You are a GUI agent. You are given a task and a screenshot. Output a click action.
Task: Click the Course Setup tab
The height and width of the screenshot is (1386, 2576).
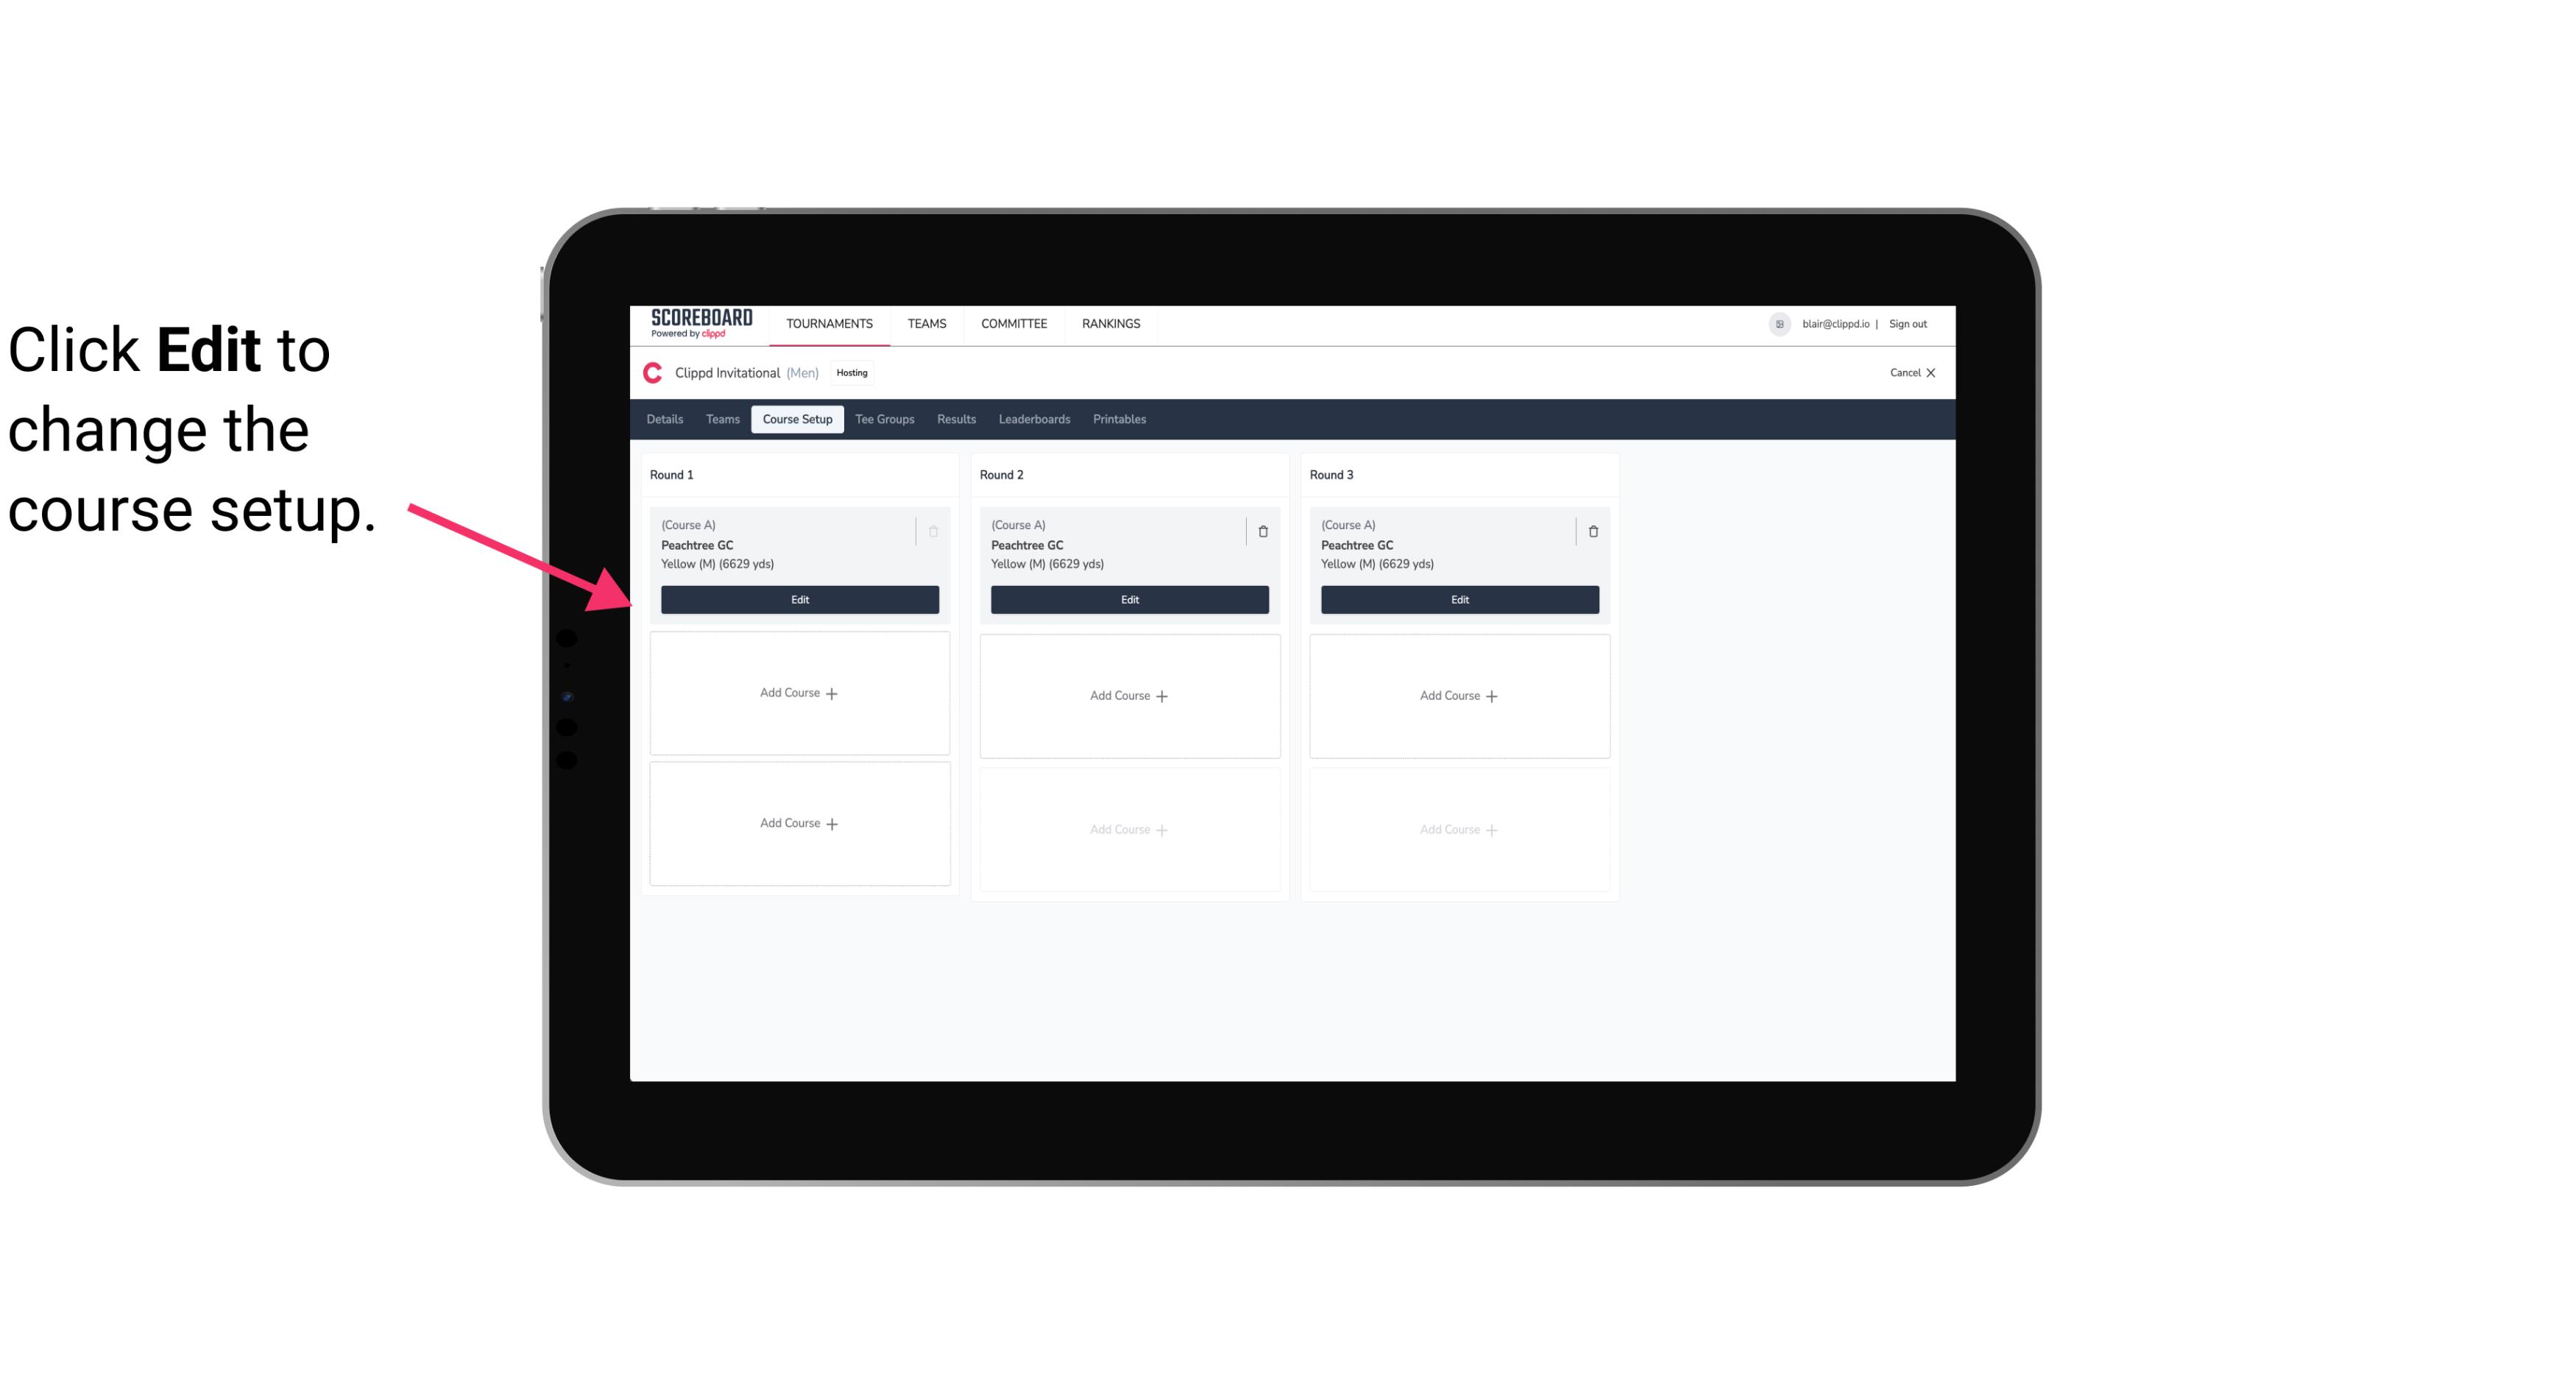796,418
